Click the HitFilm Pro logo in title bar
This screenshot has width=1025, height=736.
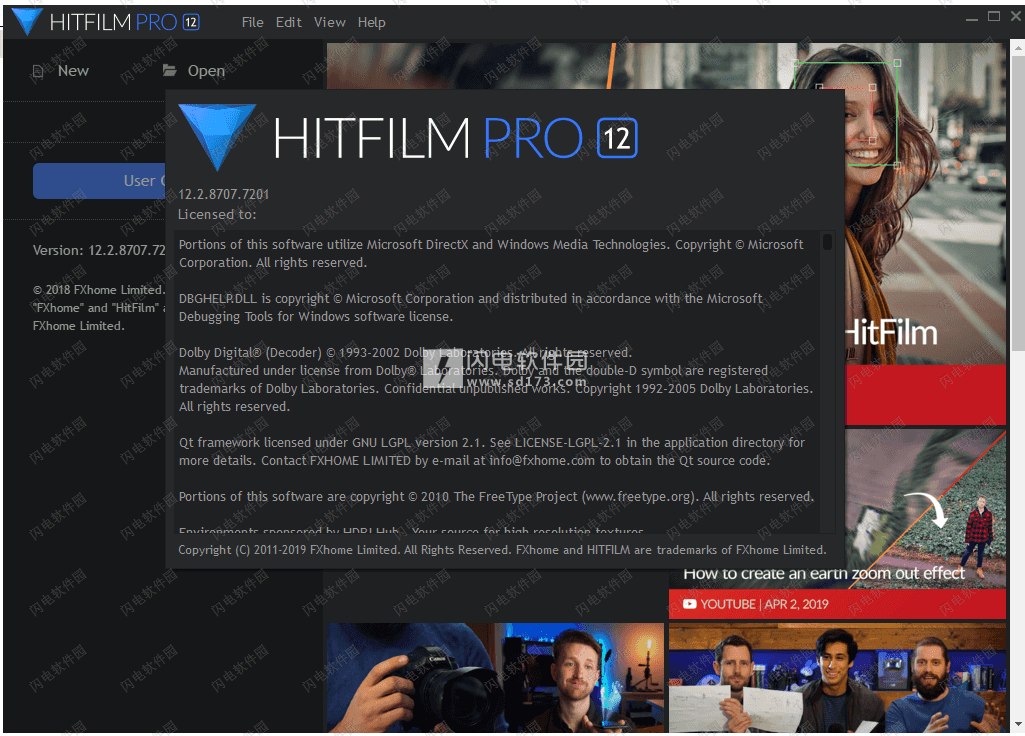(x=107, y=22)
